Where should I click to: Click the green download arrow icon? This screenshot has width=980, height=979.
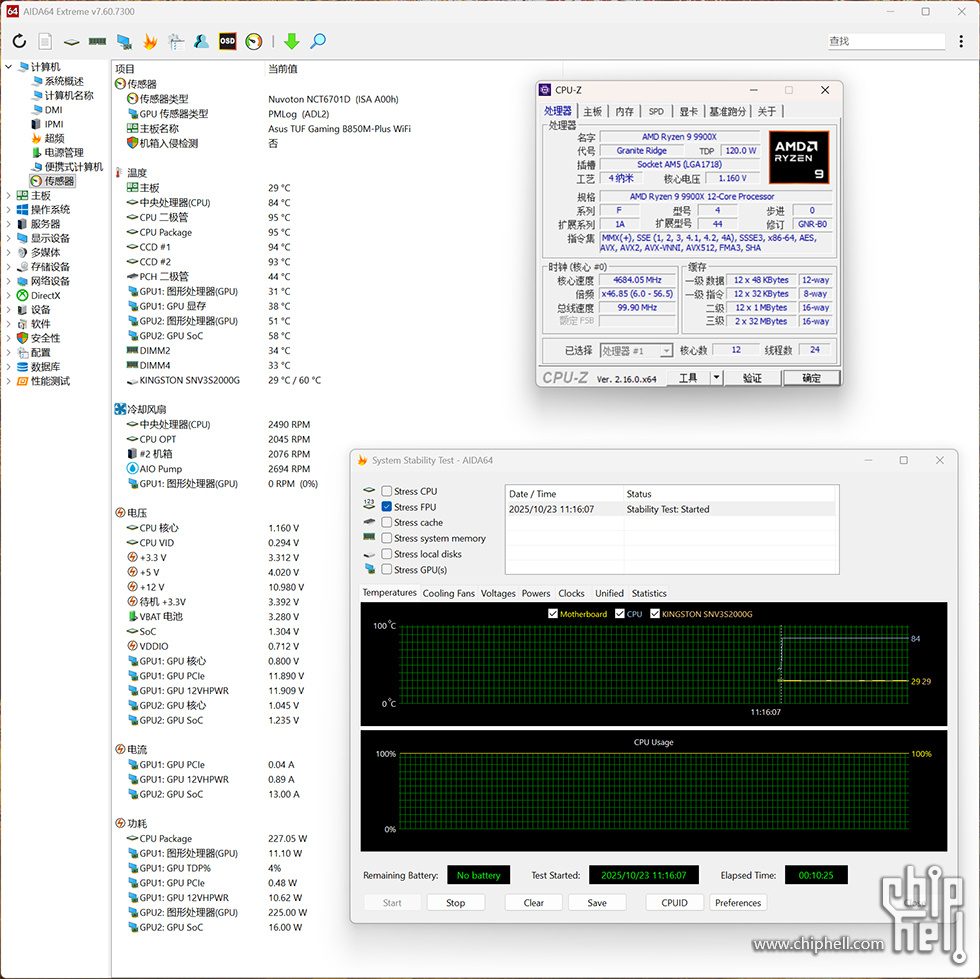[291, 41]
